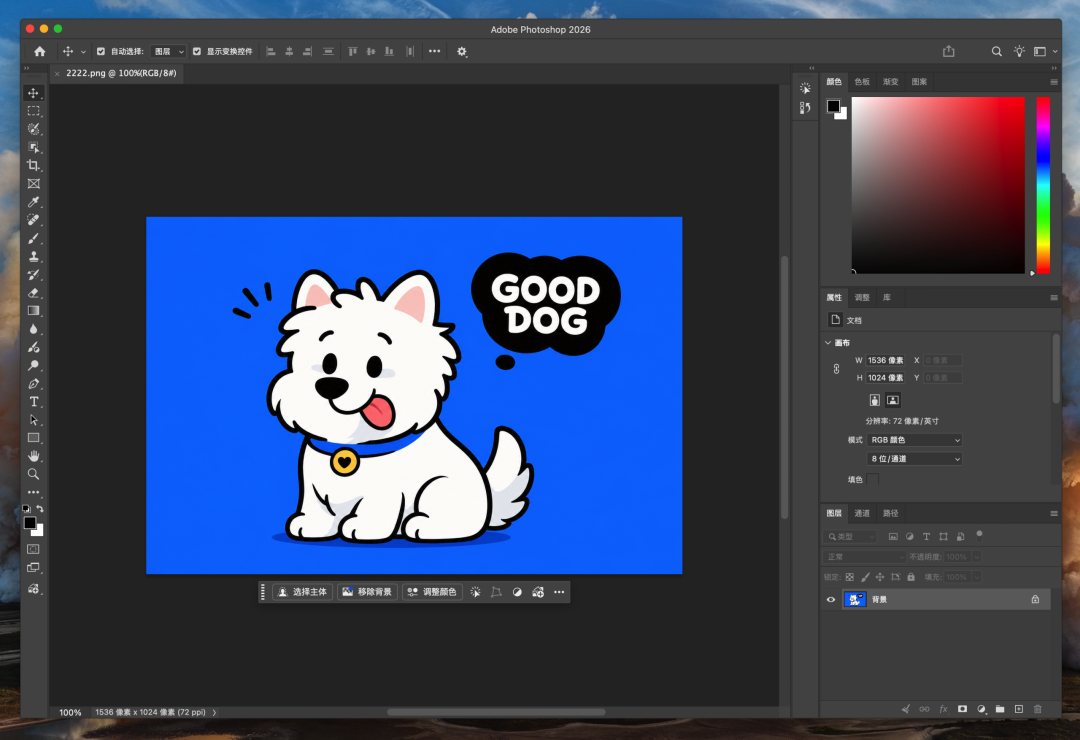The image size is (1080, 740).
Task: Click the fx layer style icon
Action: click(x=944, y=709)
